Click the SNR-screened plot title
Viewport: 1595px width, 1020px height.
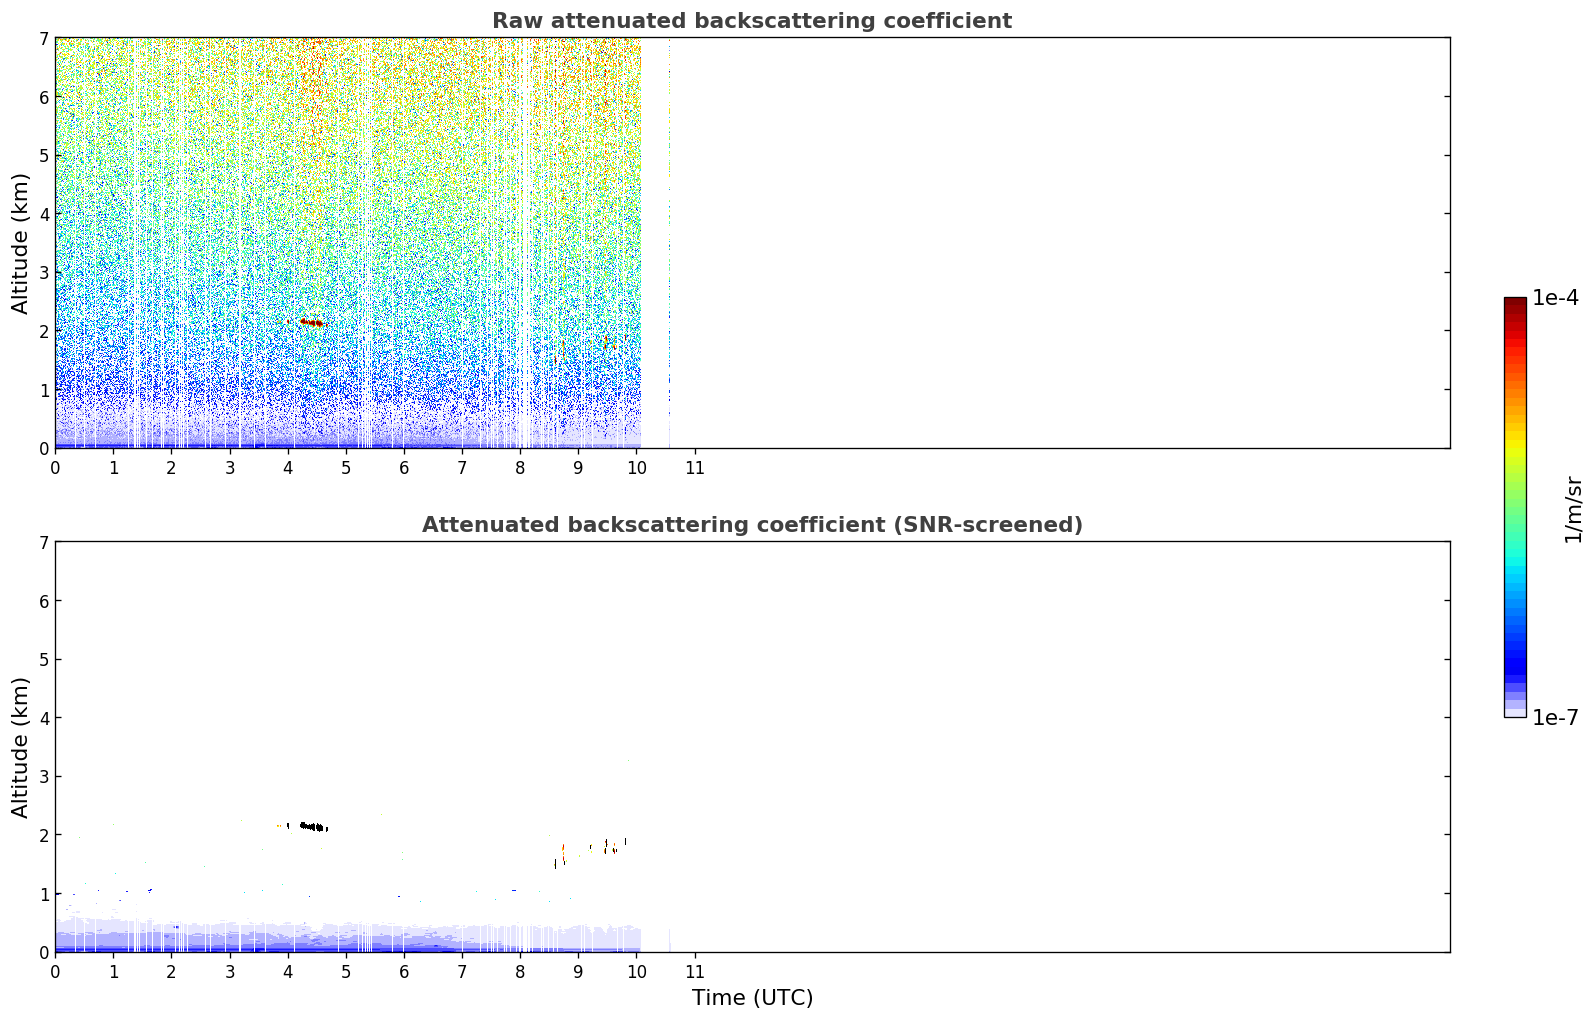(752, 525)
